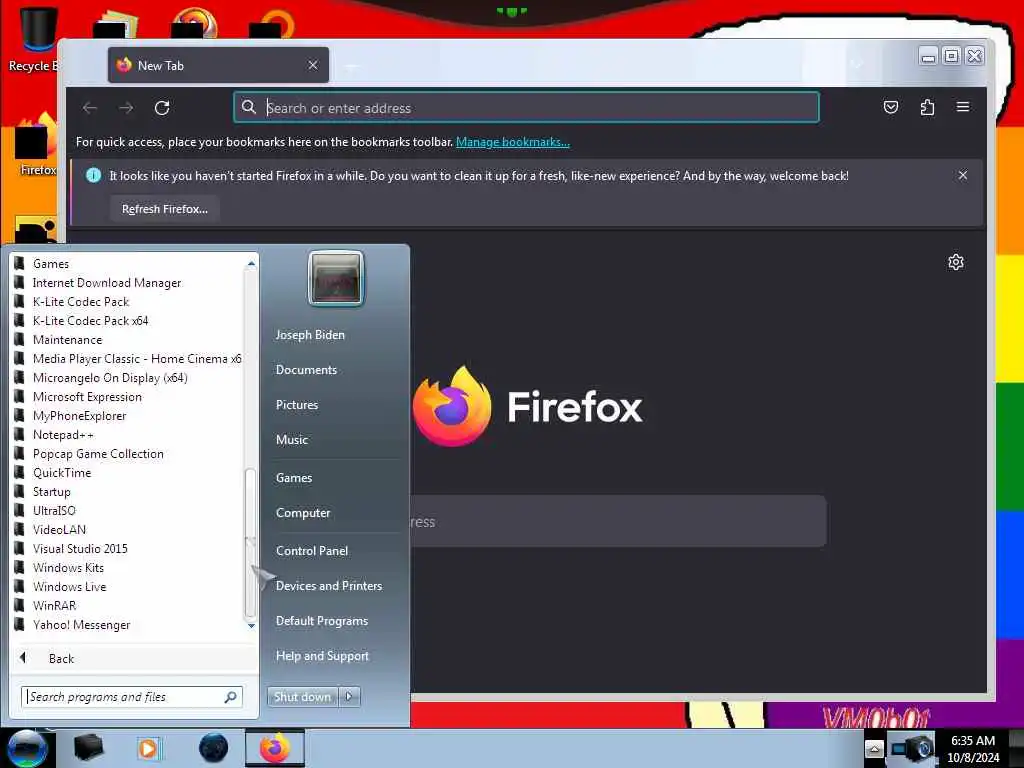1024x768 pixels.
Task: Open Computer from the Start menu
Action: [303, 513]
